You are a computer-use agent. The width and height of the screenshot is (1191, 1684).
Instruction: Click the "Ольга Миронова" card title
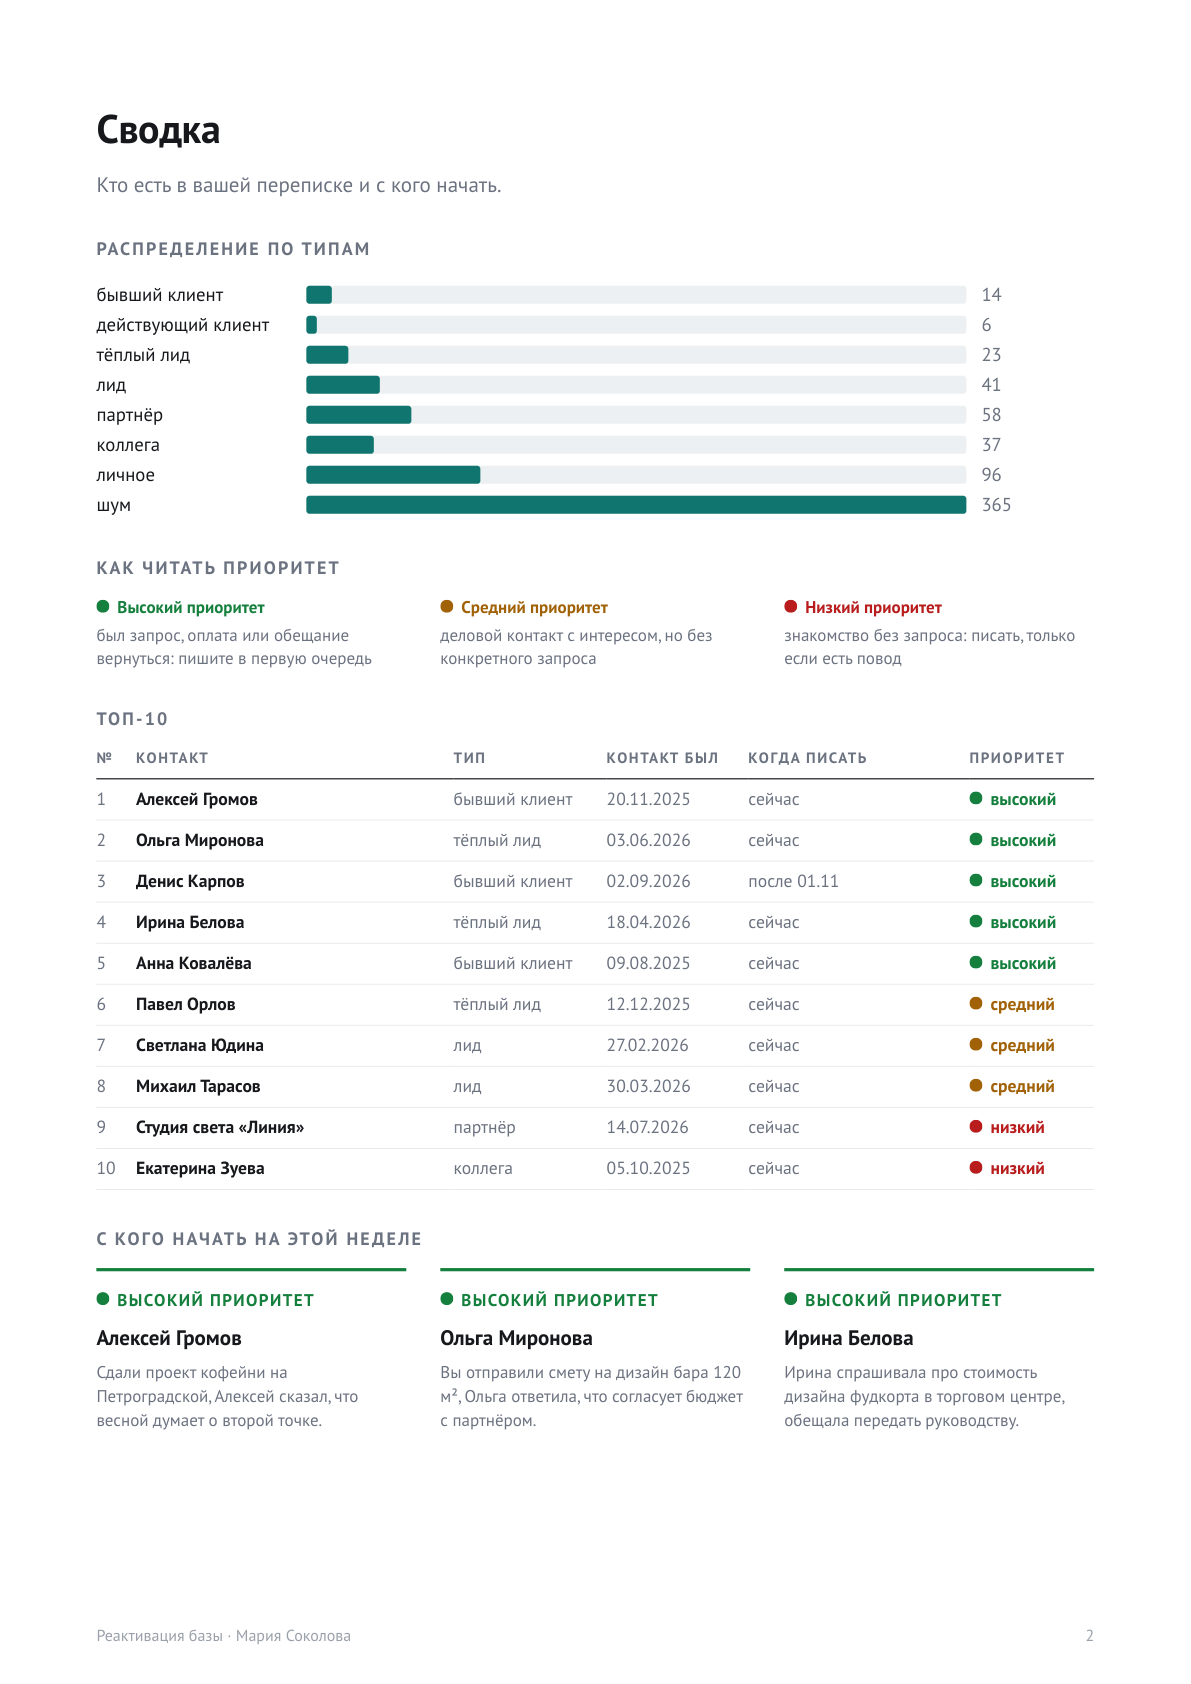[x=516, y=1338]
